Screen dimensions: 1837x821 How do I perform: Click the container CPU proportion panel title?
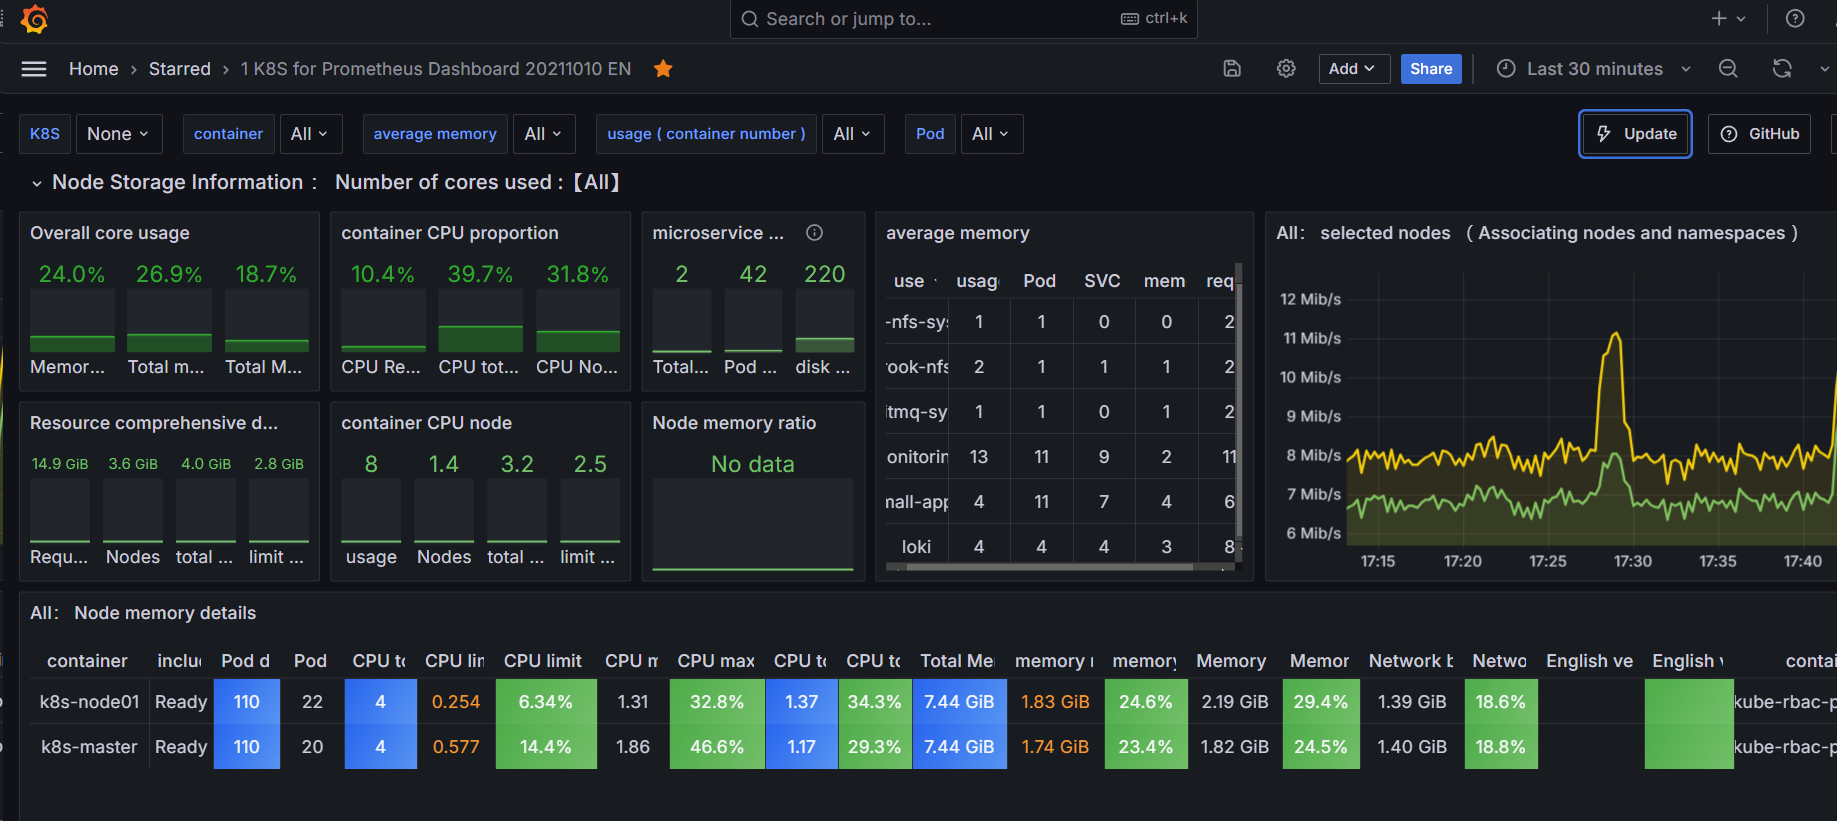coord(450,233)
